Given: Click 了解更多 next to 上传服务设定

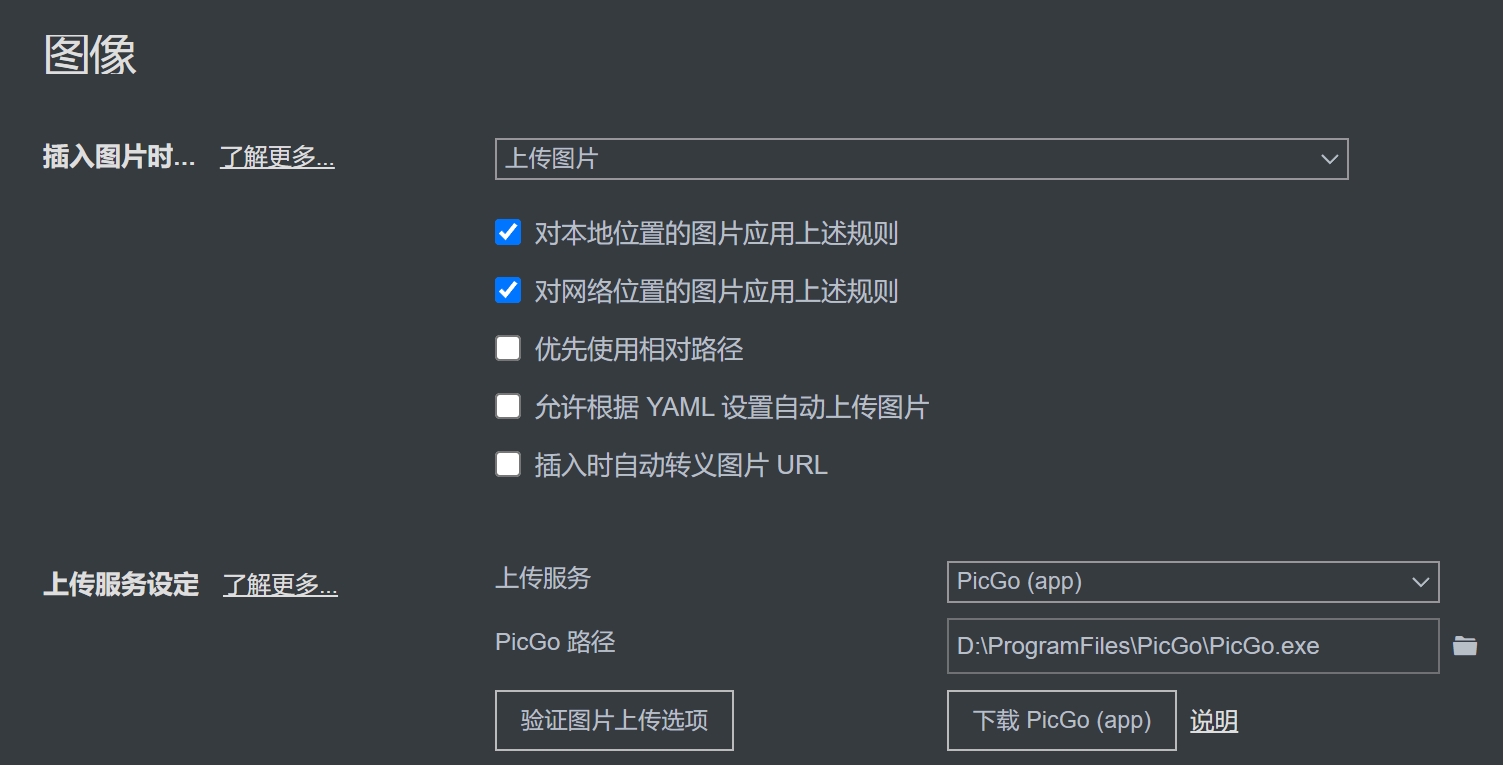Looking at the screenshot, I should pos(280,584).
